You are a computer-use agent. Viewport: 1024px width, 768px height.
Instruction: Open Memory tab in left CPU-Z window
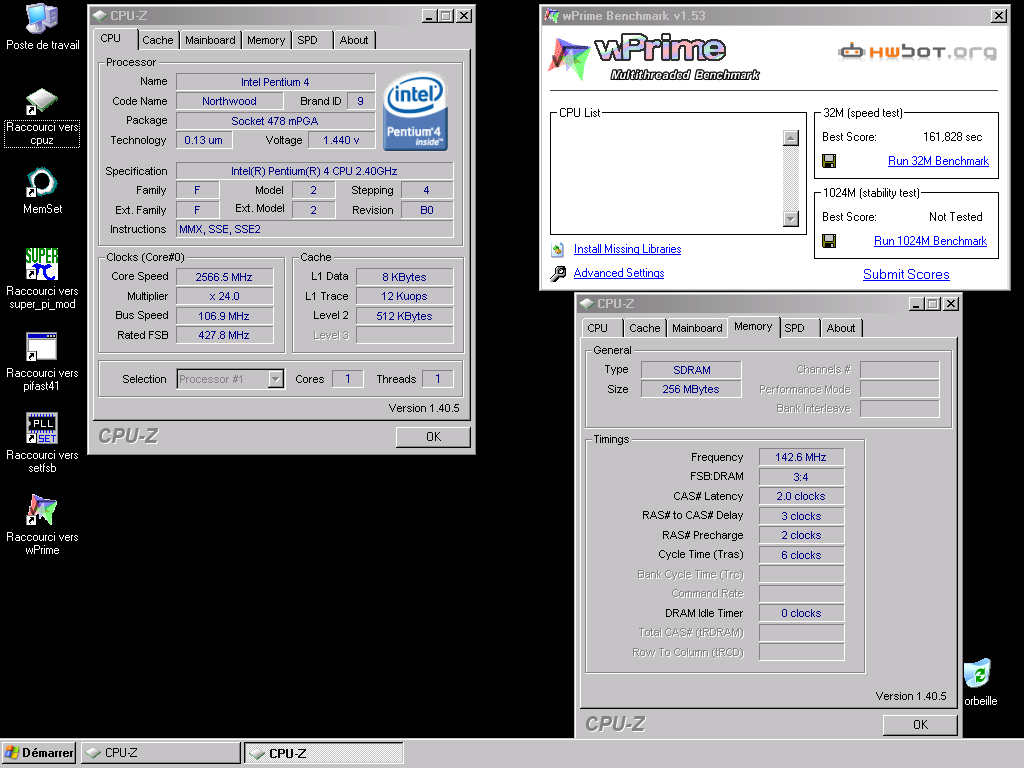(x=266, y=40)
